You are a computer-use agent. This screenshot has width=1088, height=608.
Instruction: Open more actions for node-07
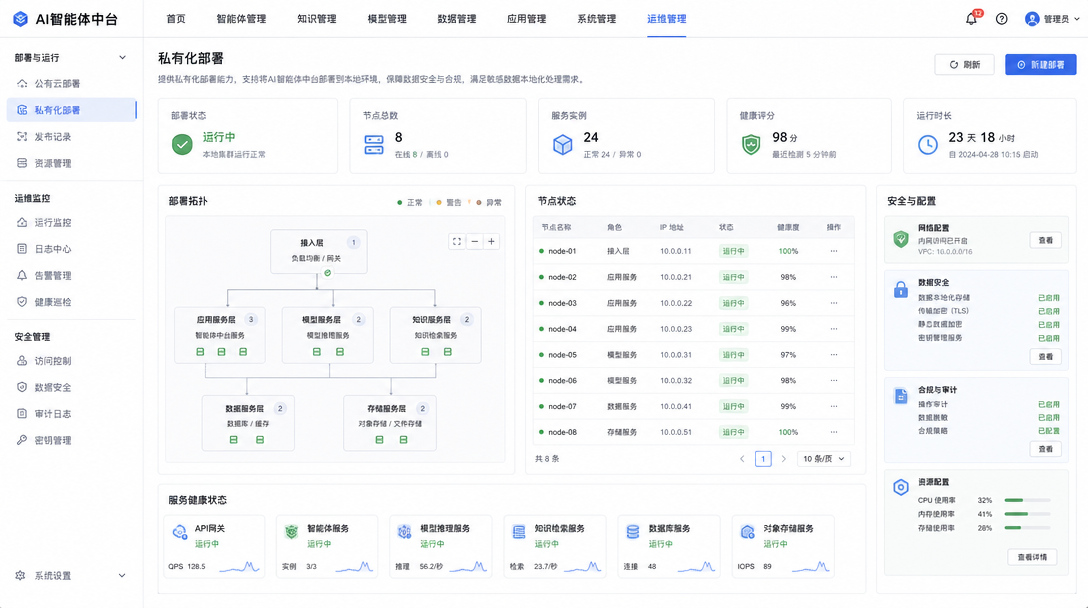pyautogui.click(x=833, y=407)
